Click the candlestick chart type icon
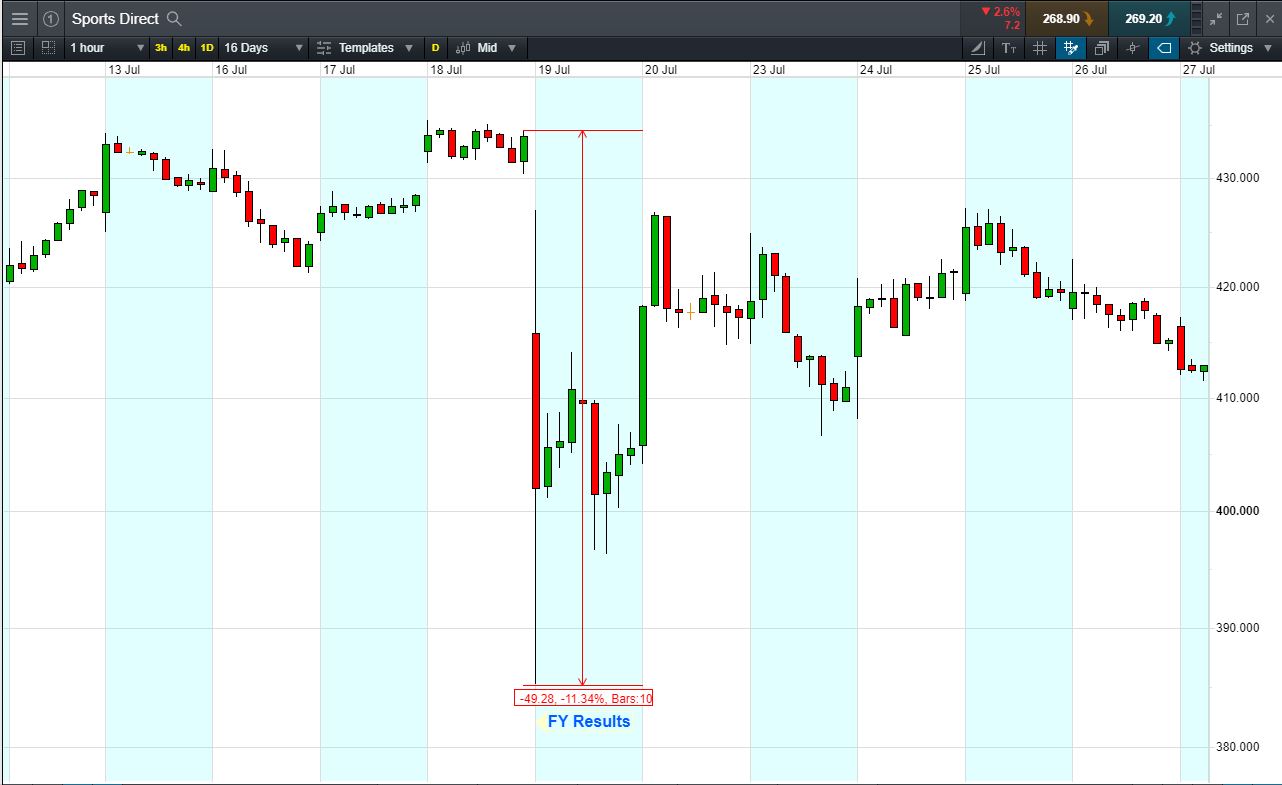 (x=463, y=48)
